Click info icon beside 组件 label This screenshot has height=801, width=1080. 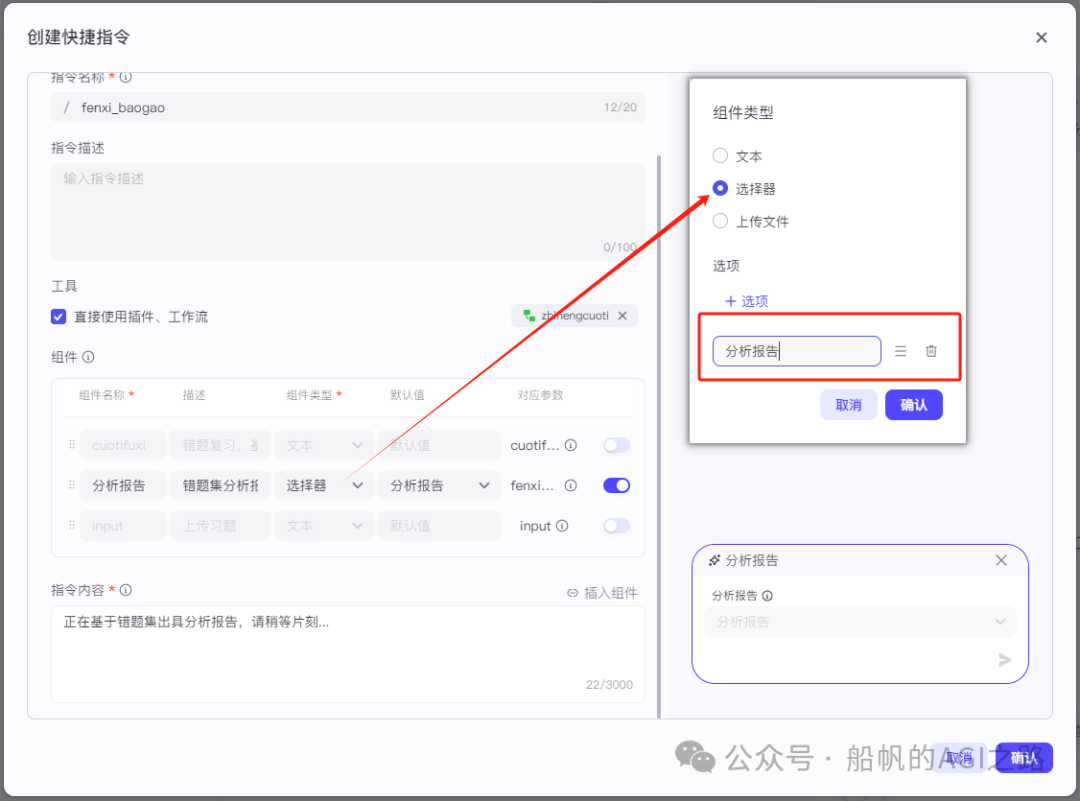88,357
